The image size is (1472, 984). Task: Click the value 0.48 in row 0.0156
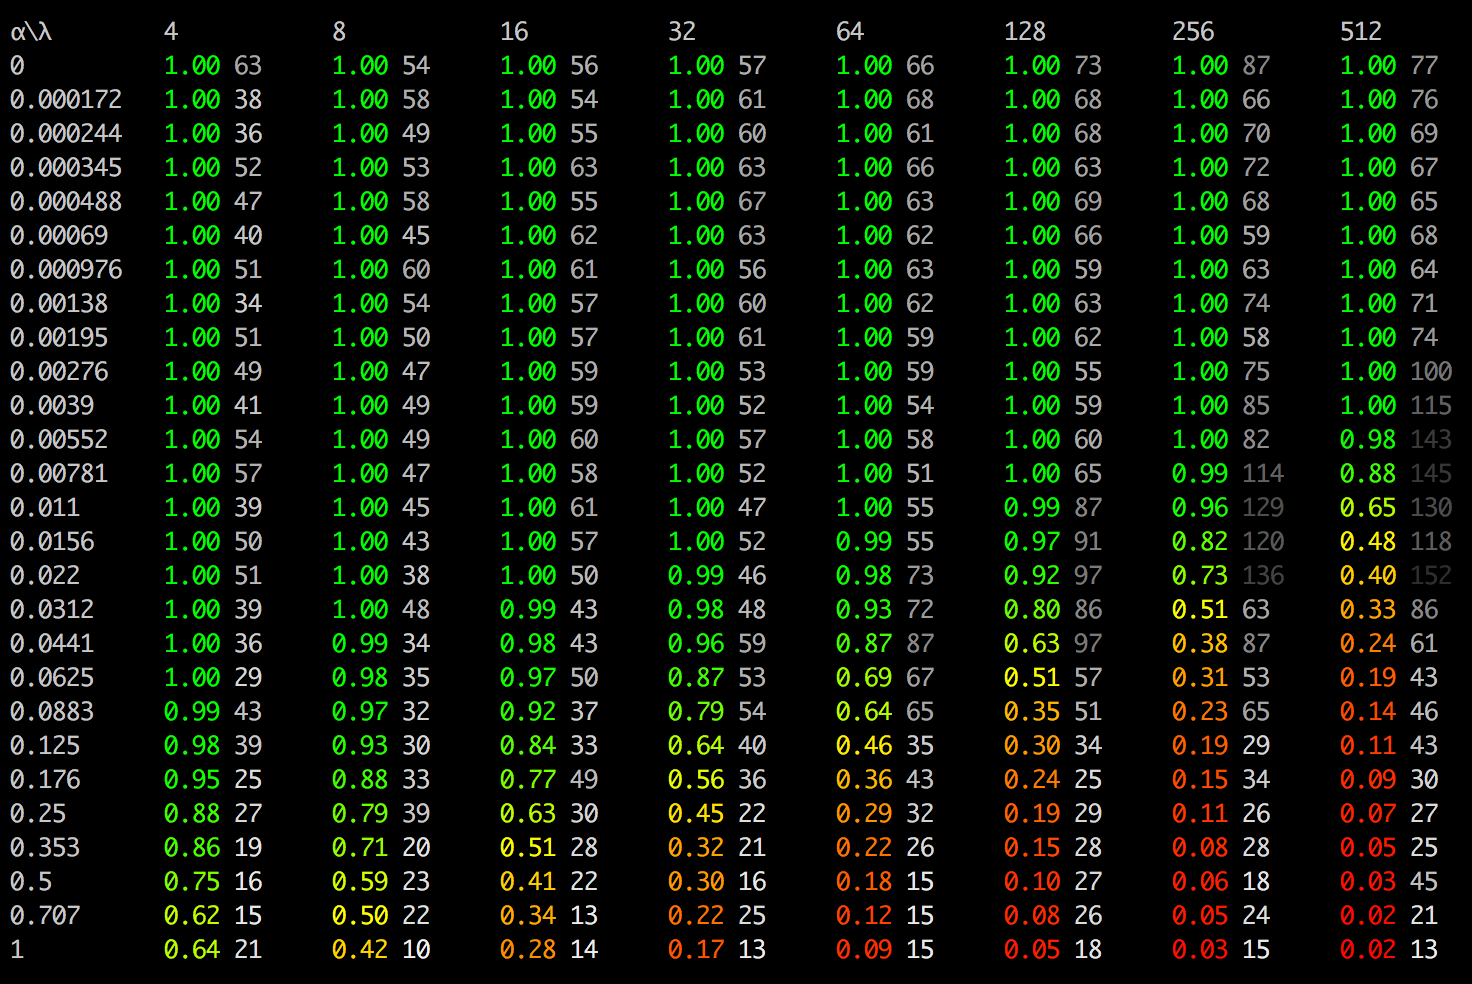(x=1368, y=542)
